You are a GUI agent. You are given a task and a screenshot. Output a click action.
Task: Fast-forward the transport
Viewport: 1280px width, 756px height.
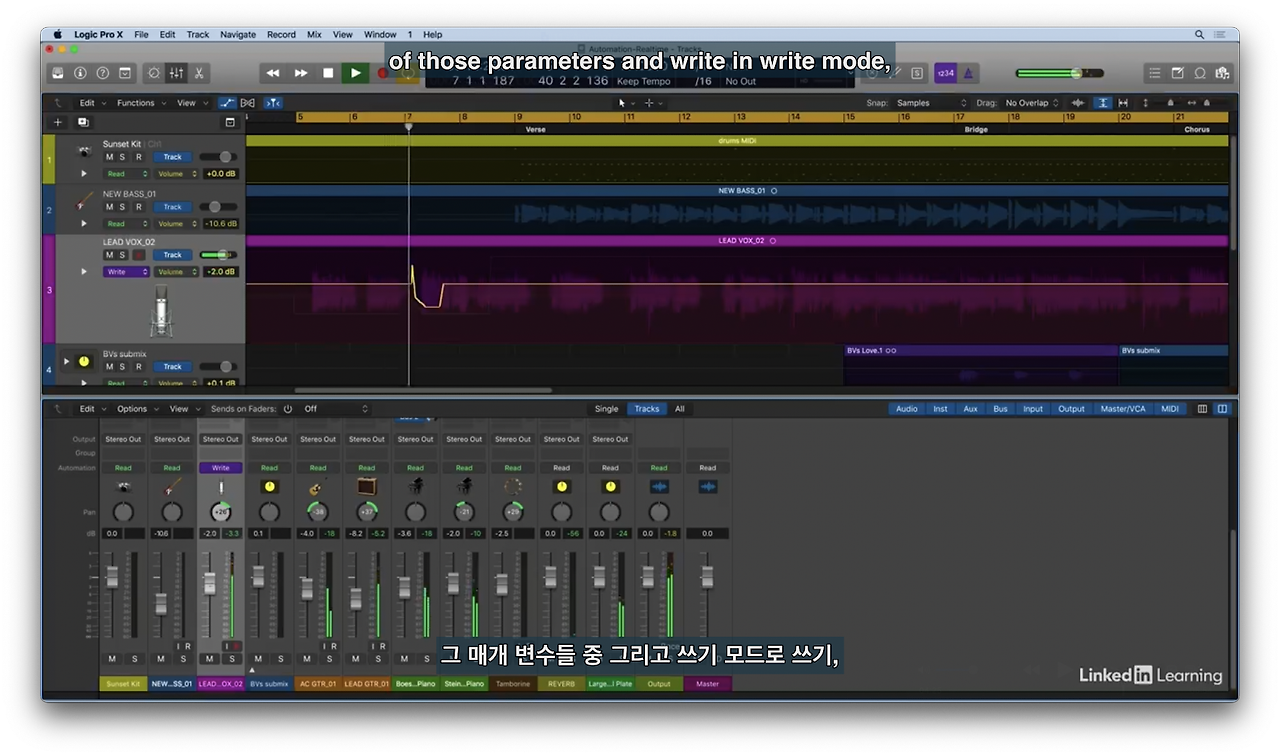[300, 73]
